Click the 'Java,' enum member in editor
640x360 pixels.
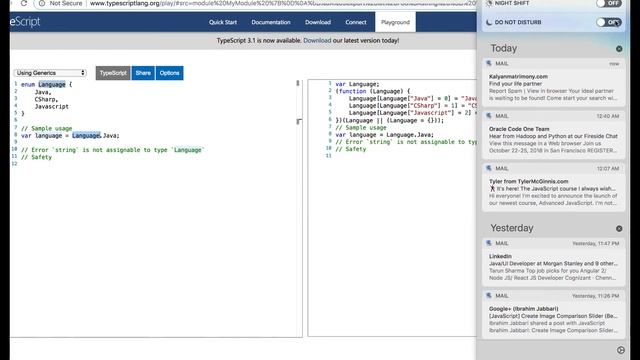tap(43, 92)
